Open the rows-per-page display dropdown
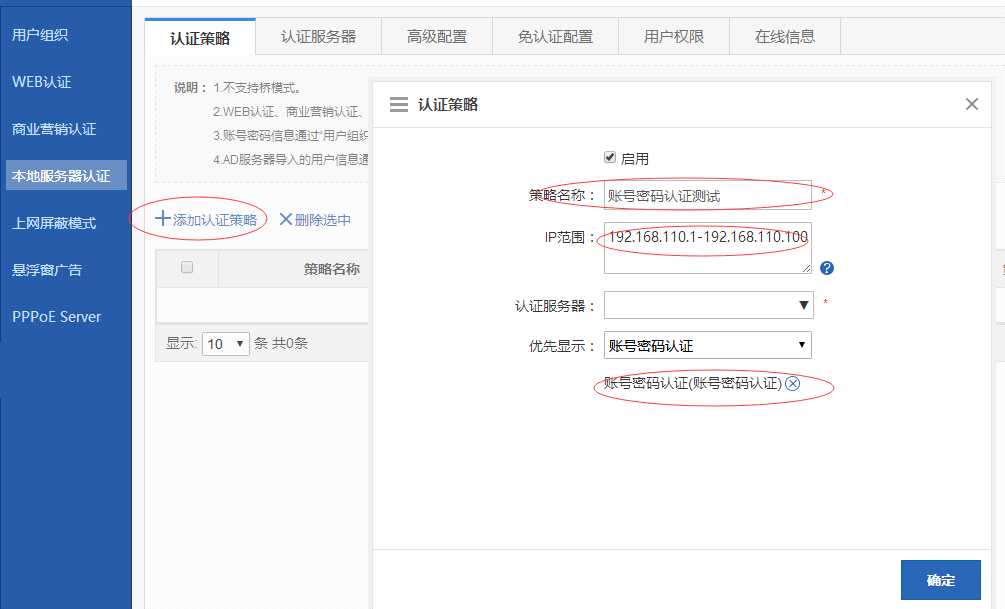1005x609 pixels. [x=225, y=344]
